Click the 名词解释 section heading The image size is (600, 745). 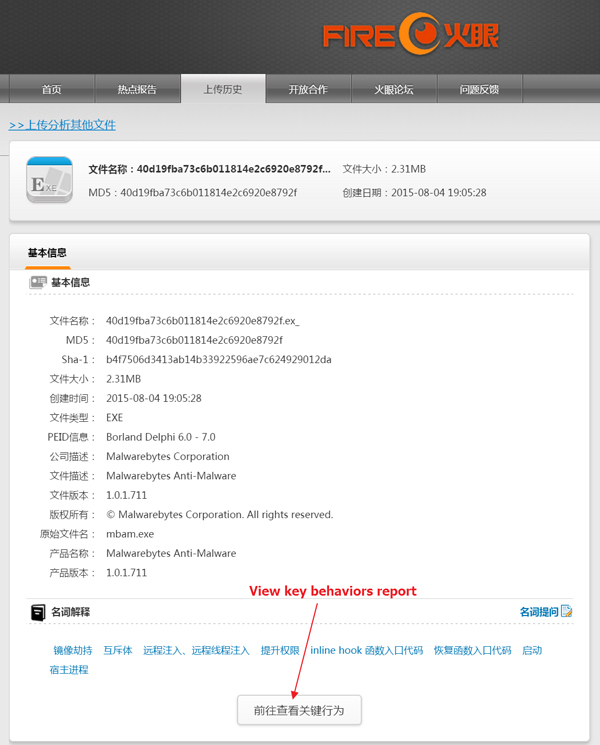pyautogui.click(x=70, y=612)
